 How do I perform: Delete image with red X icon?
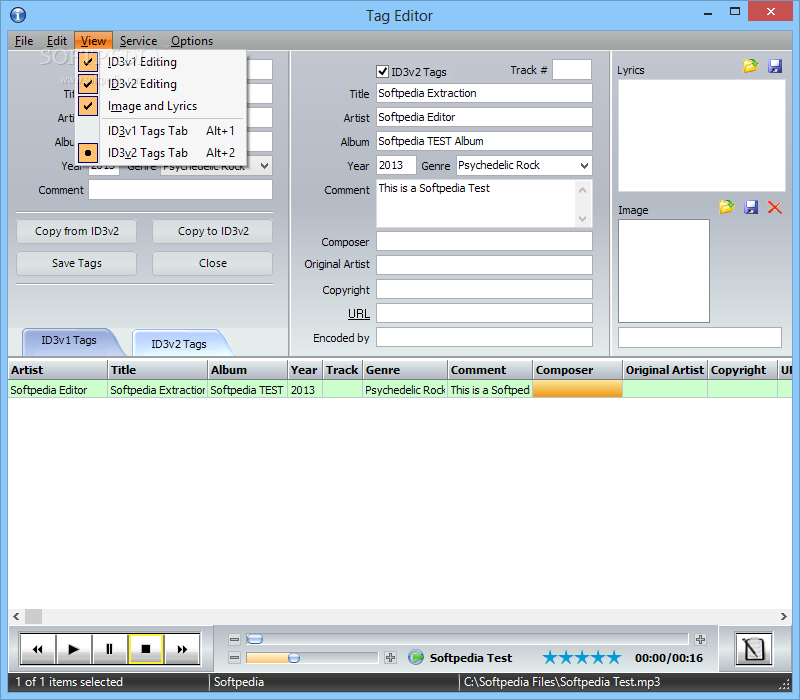pyautogui.click(x=774, y=208)
